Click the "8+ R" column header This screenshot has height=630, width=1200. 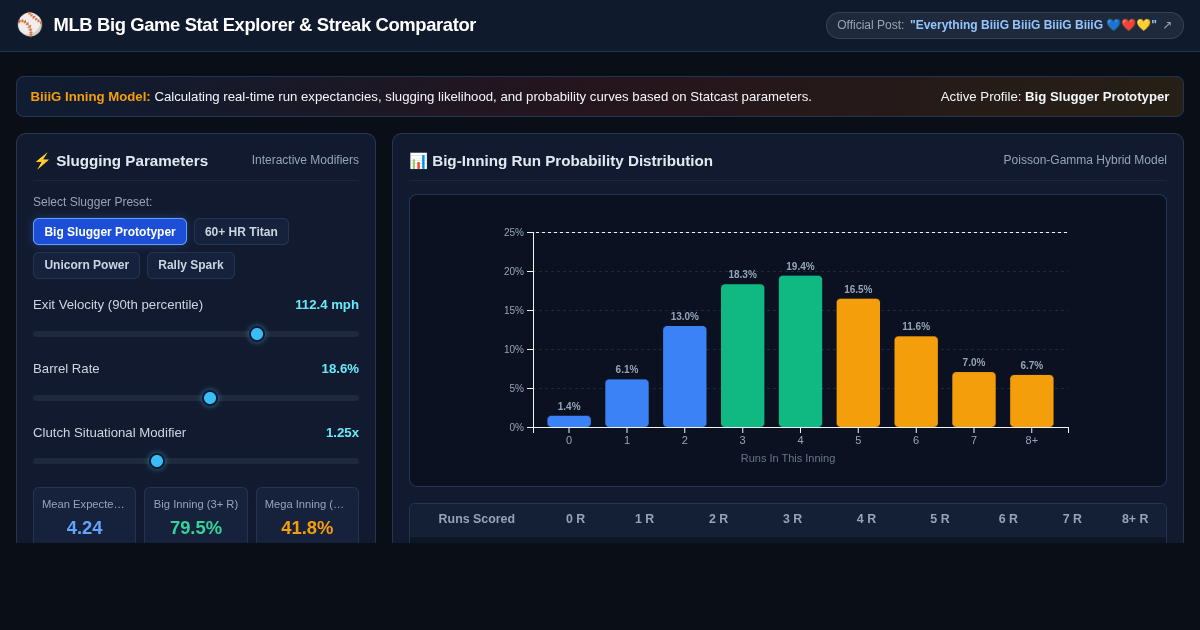(x=1135, y=519)
